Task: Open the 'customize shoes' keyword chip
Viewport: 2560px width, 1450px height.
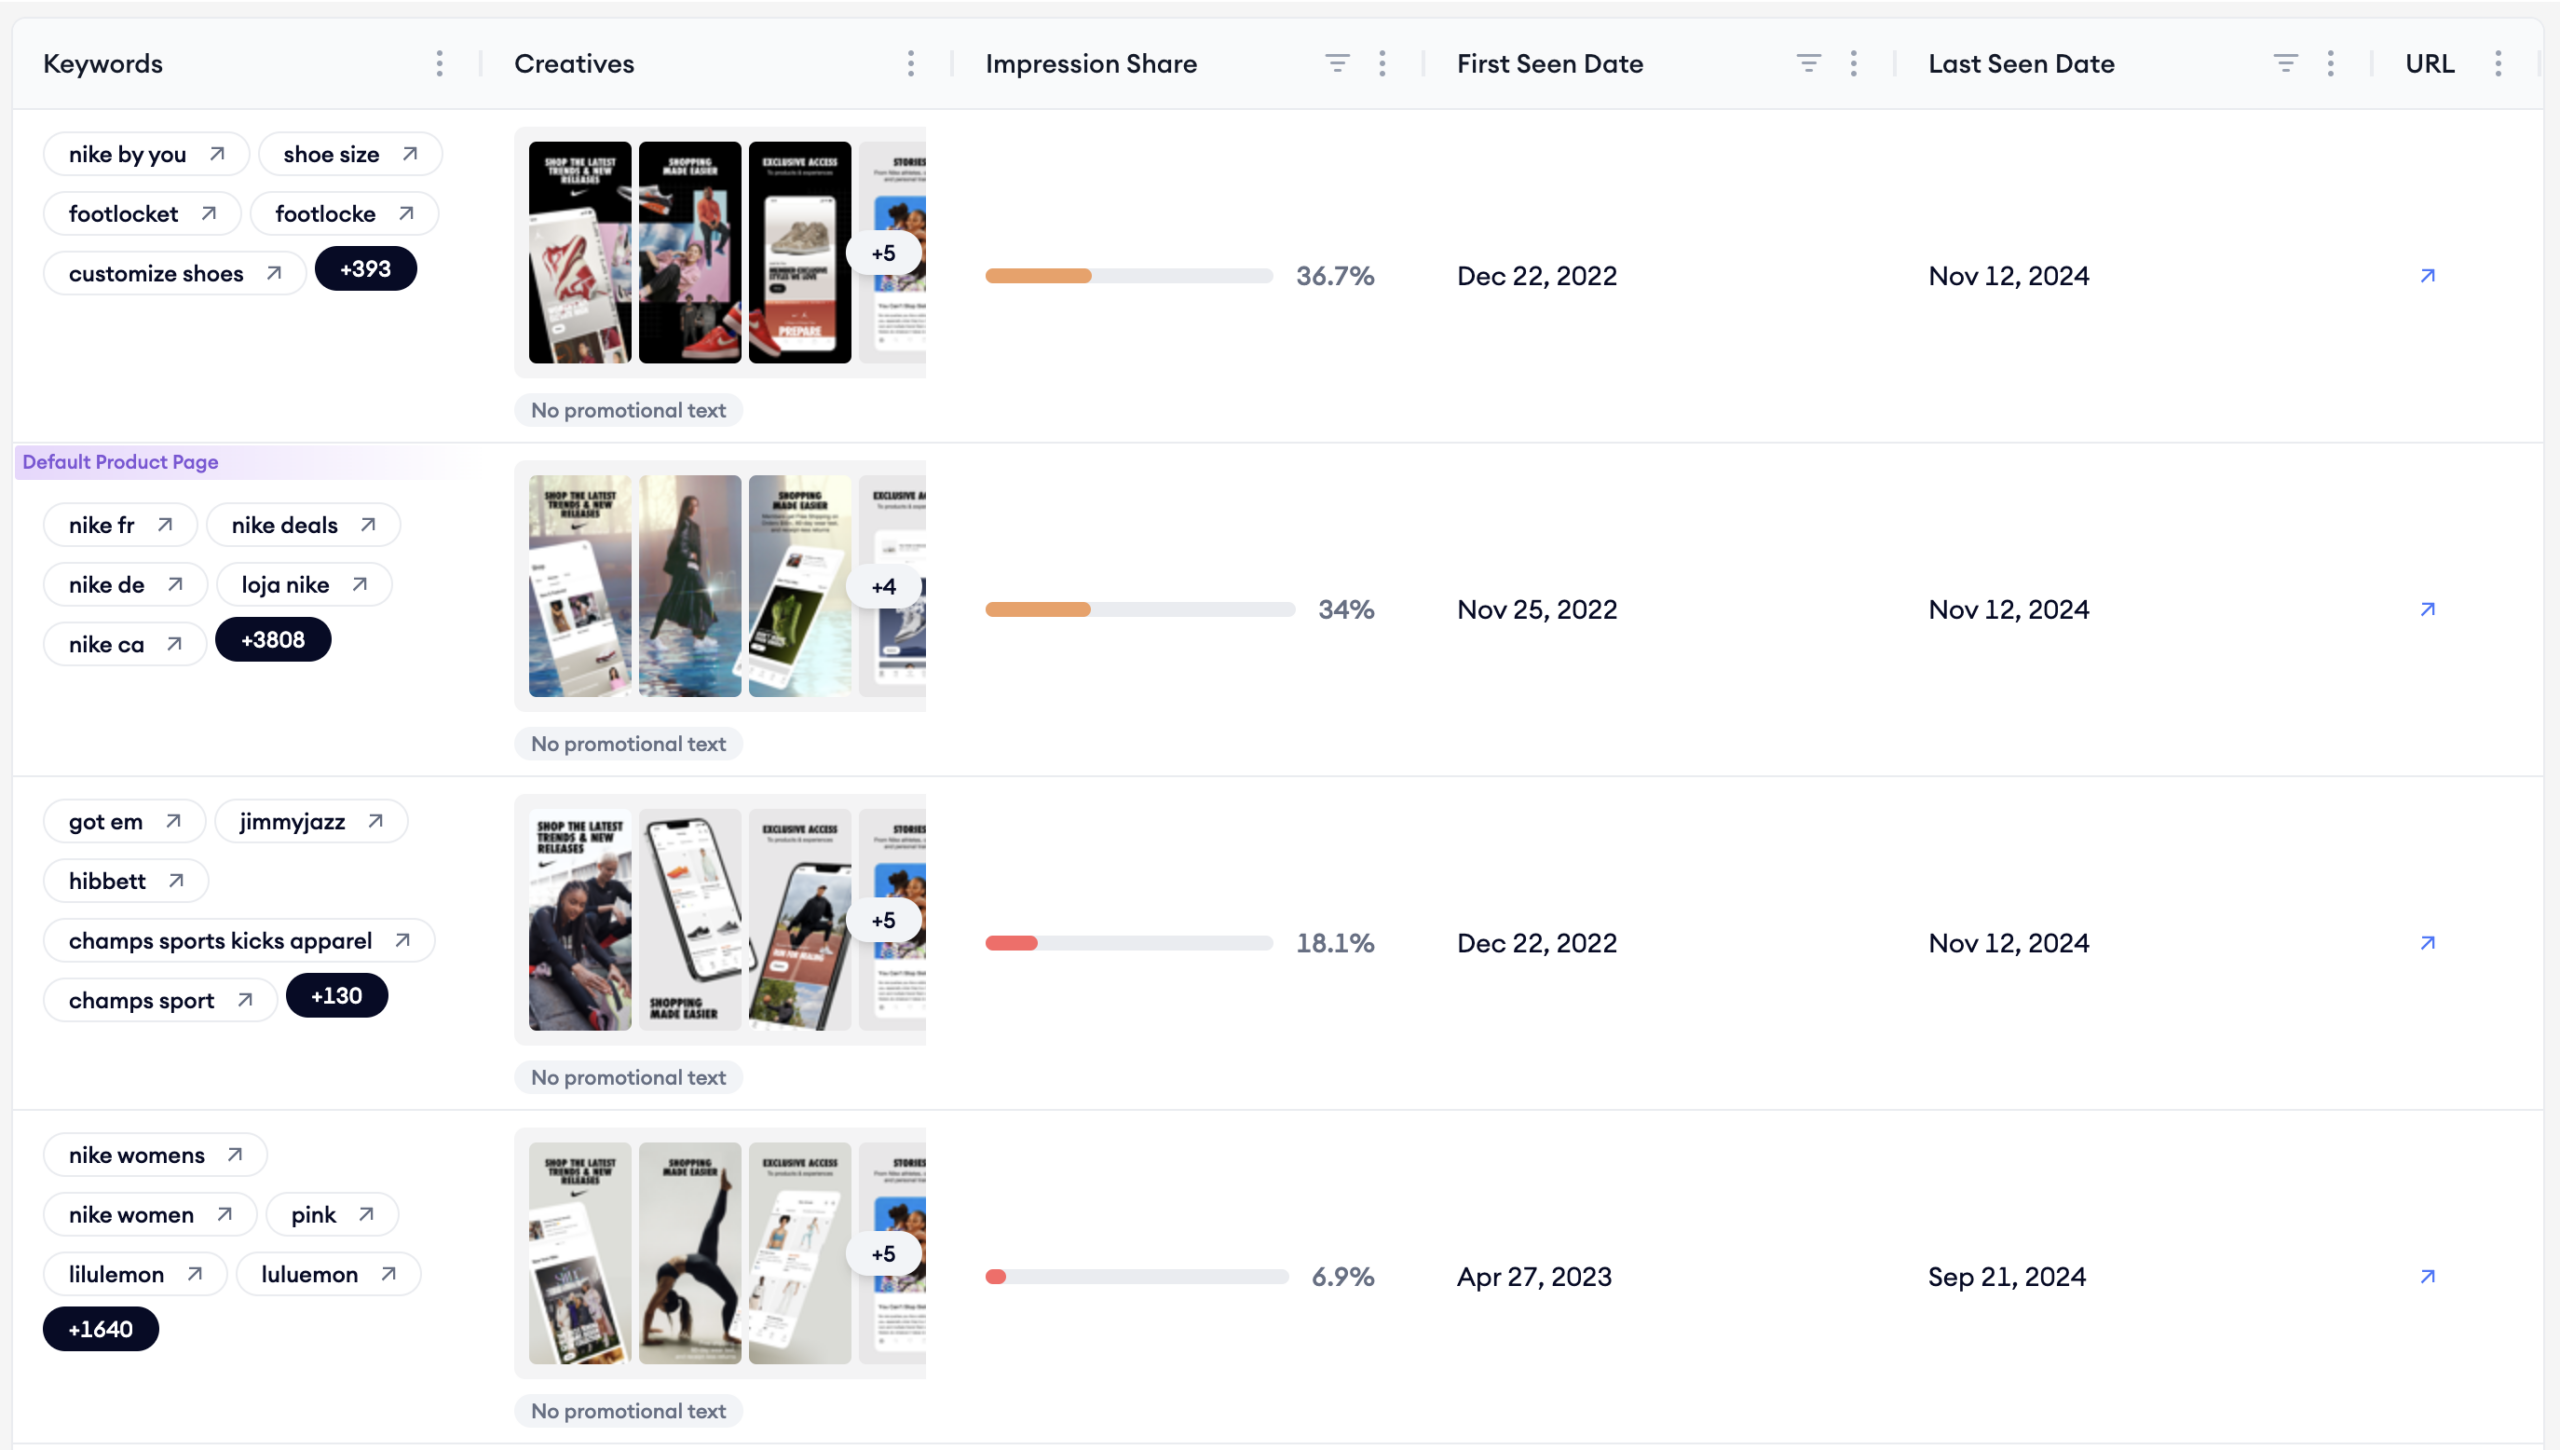Action: coord(174,274)
